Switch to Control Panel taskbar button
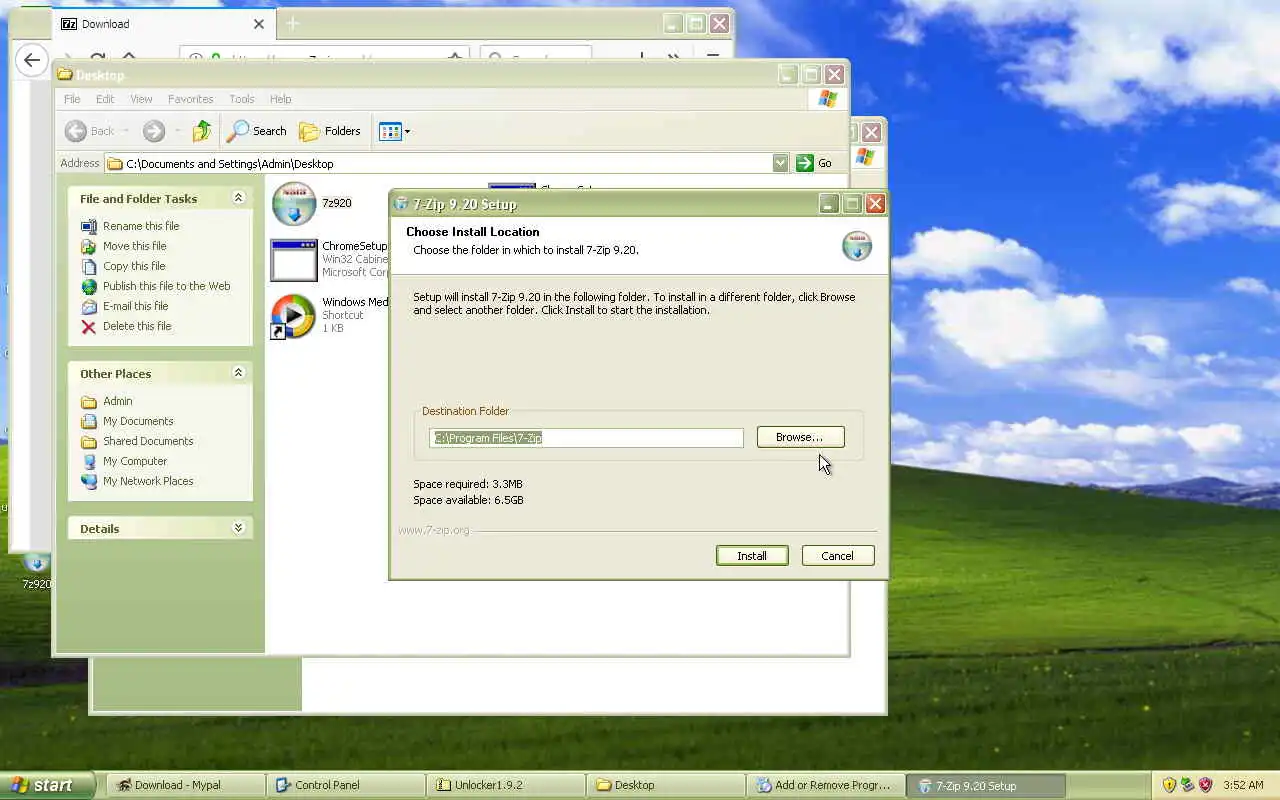1280x800 pixels. (x=346, y=785)
